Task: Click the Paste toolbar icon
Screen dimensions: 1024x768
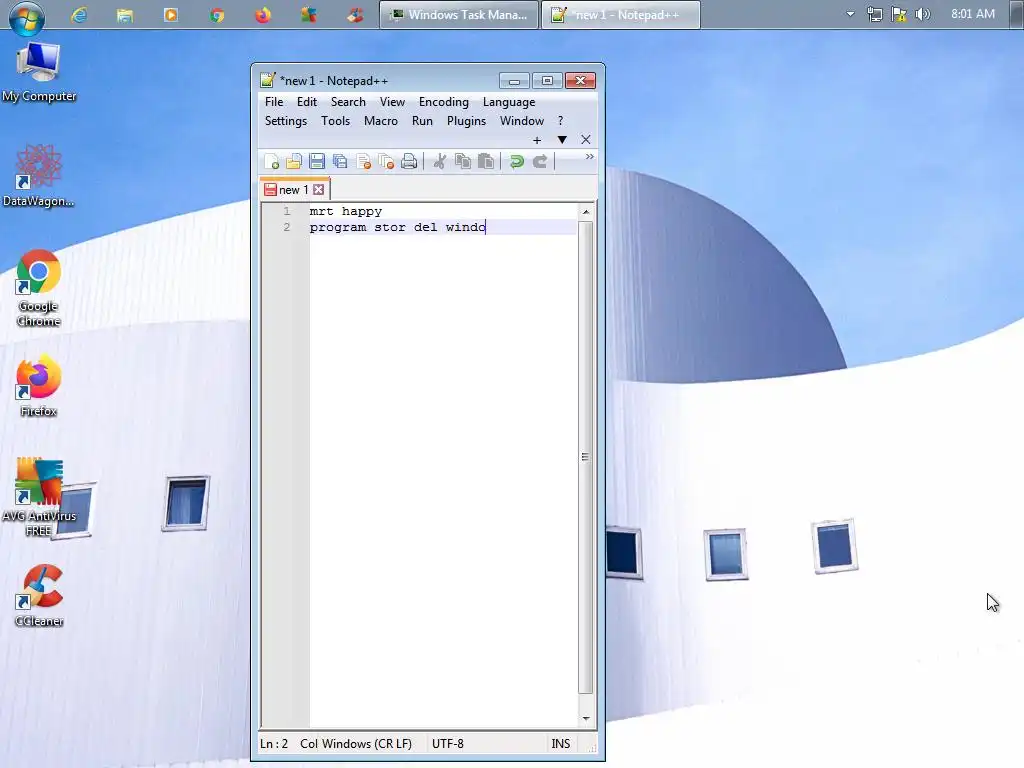Action: point(485,161)
